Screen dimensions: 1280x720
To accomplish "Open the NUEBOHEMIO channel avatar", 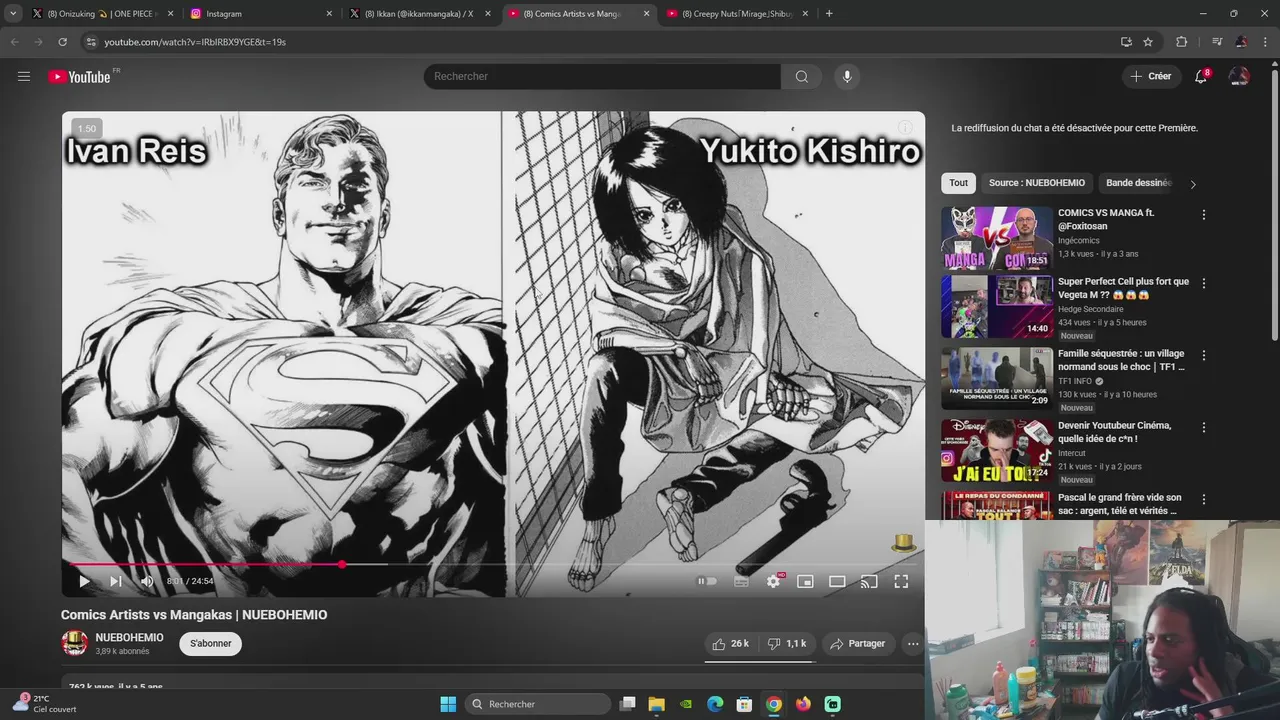I will tap(75, 643).
